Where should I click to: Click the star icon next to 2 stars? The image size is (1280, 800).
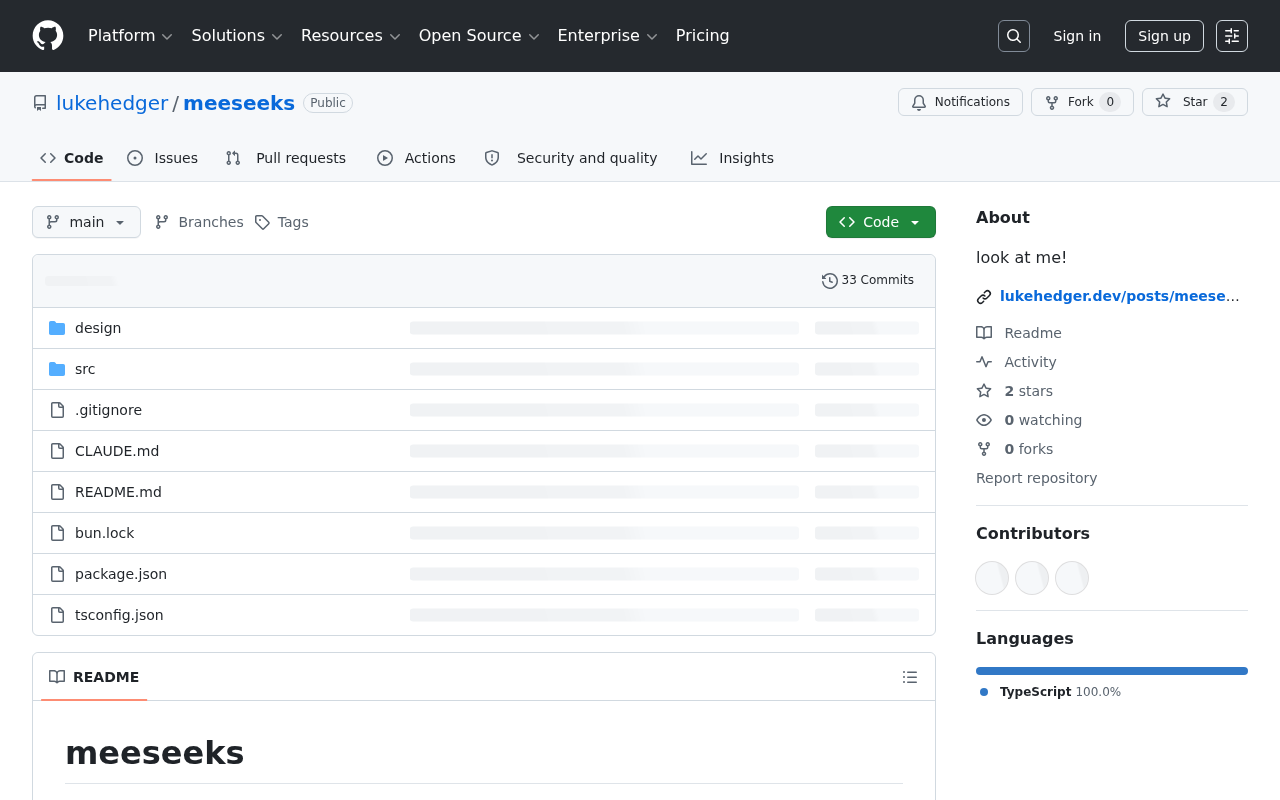(x=984, y=391)
